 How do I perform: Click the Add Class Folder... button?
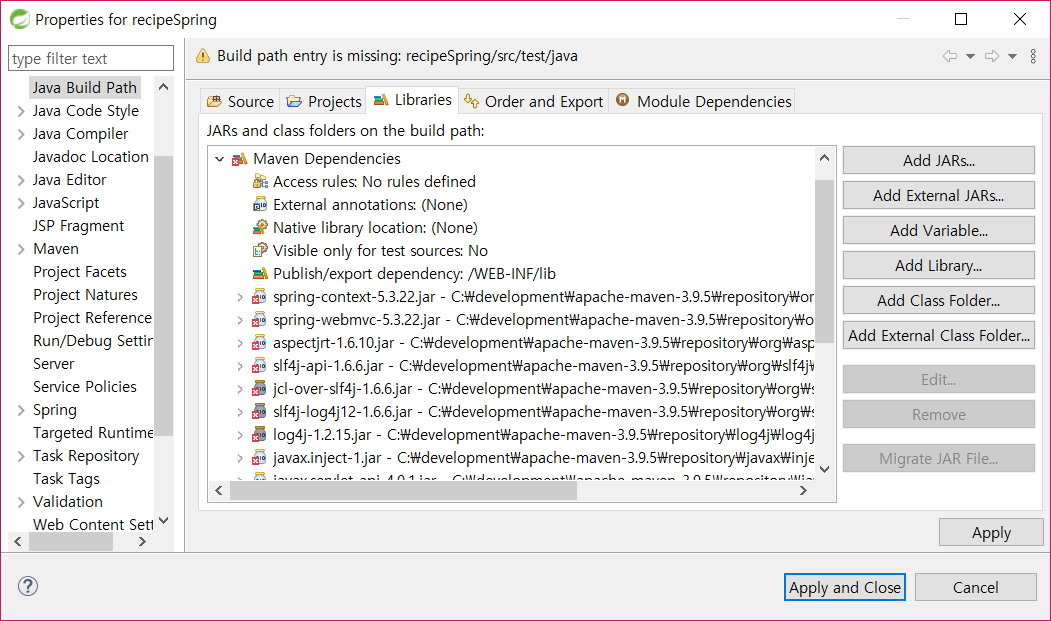(938, 300)
